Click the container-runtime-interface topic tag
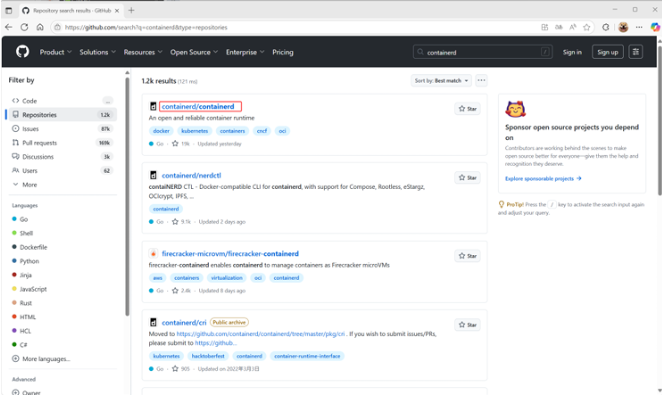The width and height of the screenshot is (662, 409). (307, 356)
